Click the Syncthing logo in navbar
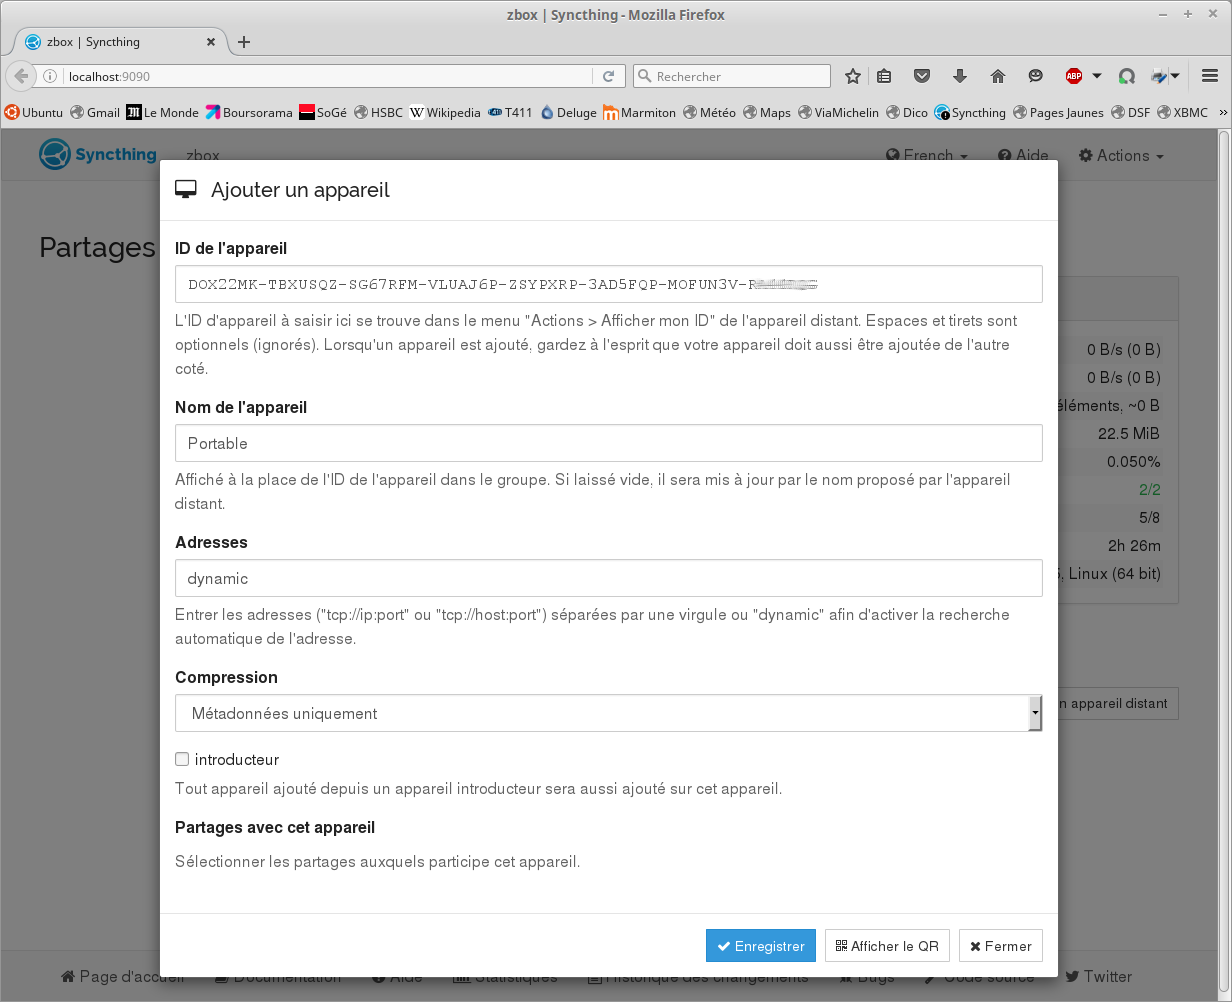Screen dimensions: 1232x1002 coord(98,155)
